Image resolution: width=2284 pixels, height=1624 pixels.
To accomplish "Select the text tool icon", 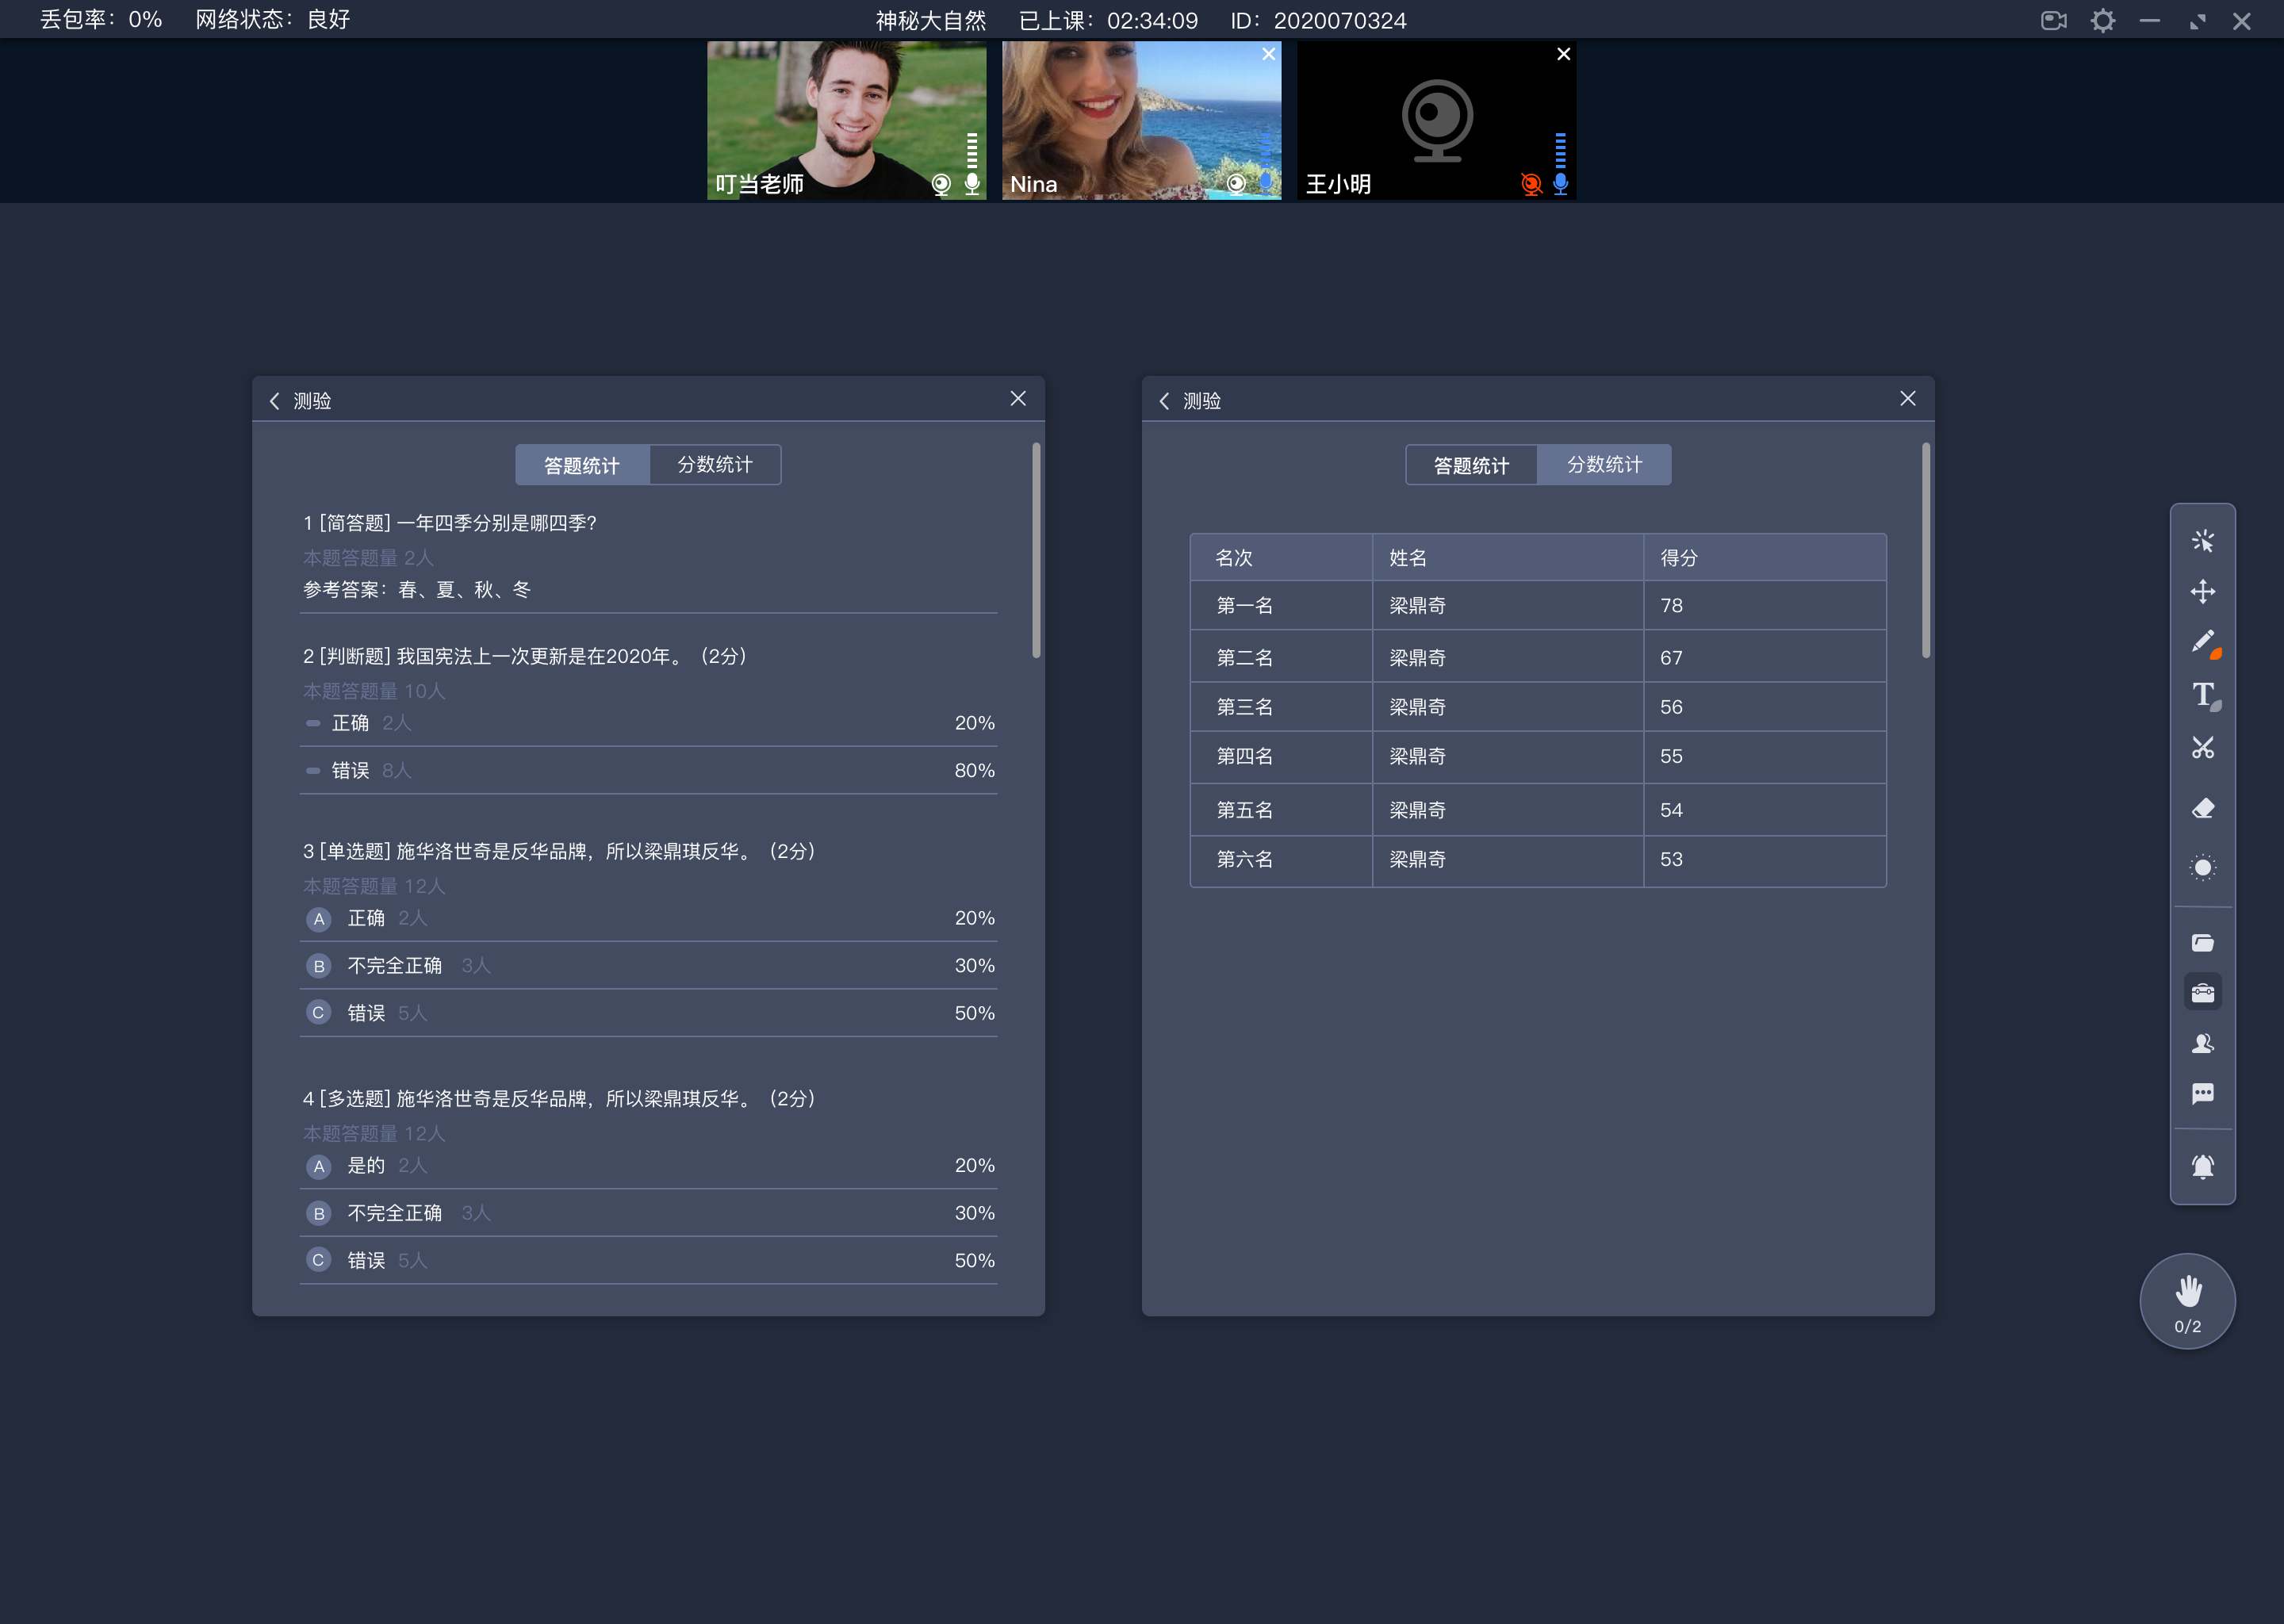I will pos(2202,698).
